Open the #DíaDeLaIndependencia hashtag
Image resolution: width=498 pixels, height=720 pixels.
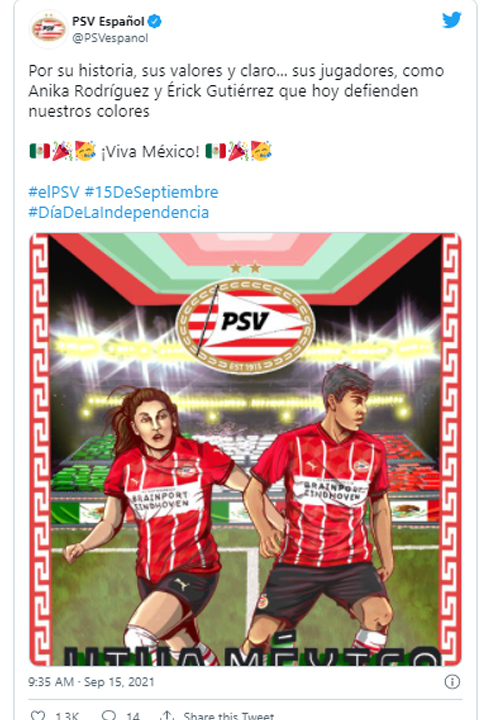click(119, 213)
